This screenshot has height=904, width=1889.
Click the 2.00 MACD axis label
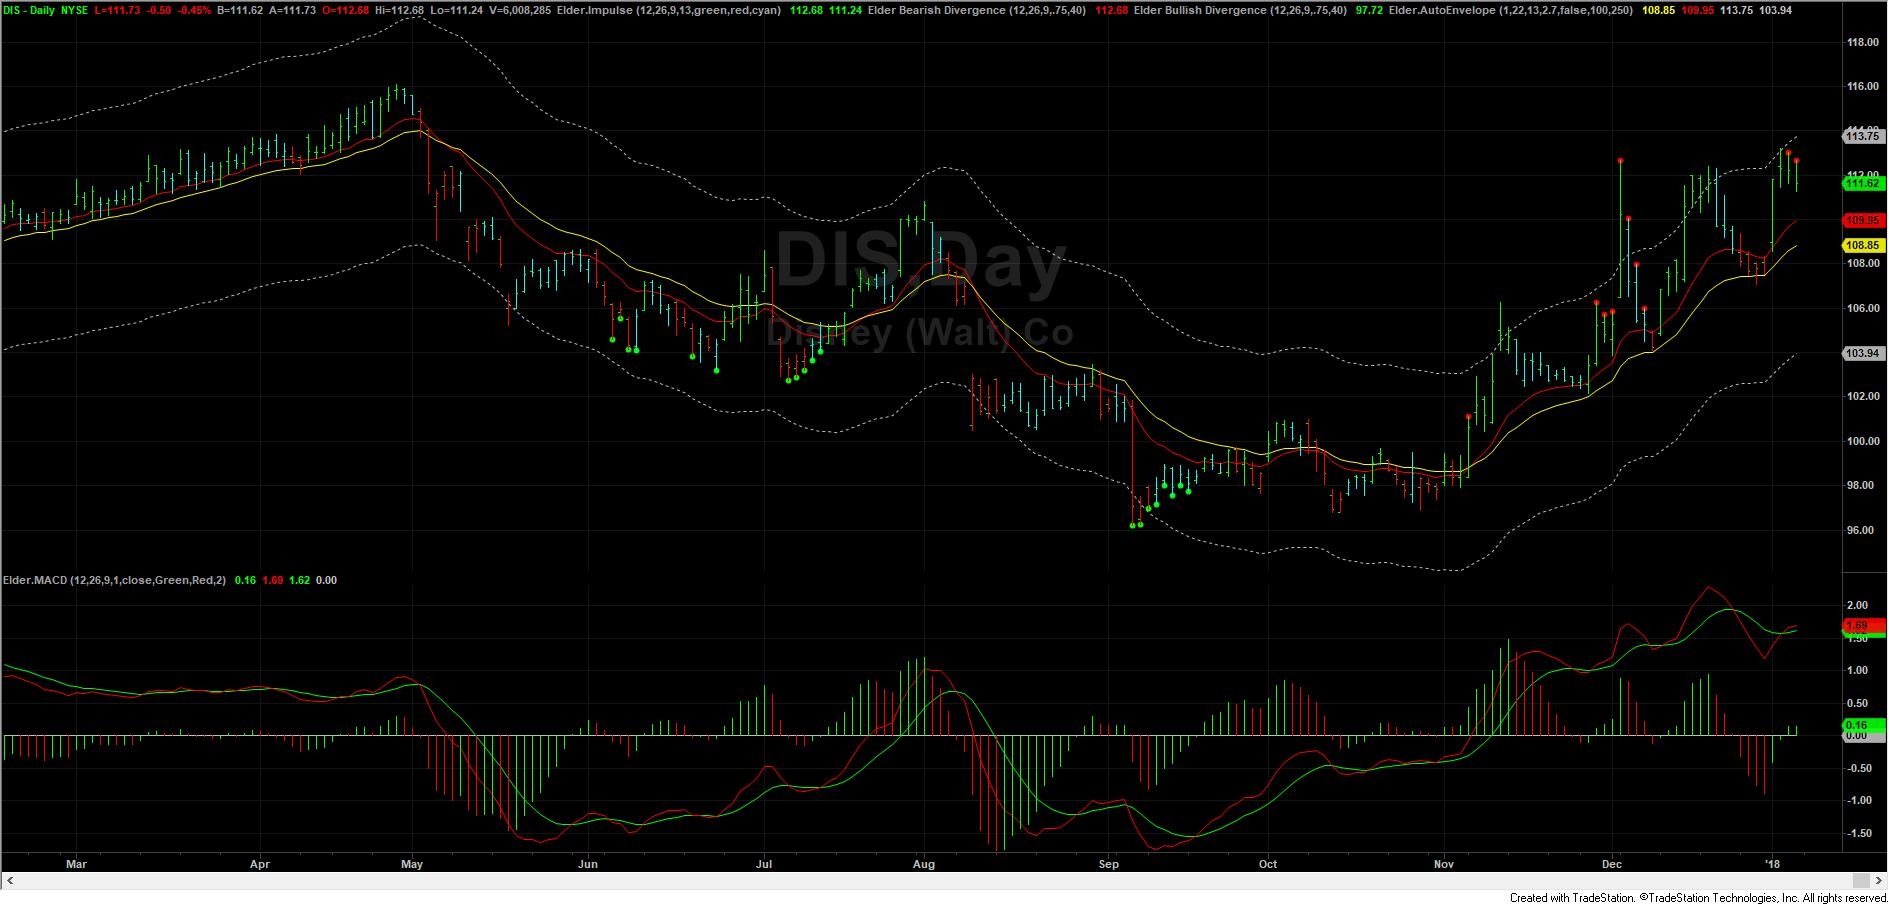(x=1858, y=605)
